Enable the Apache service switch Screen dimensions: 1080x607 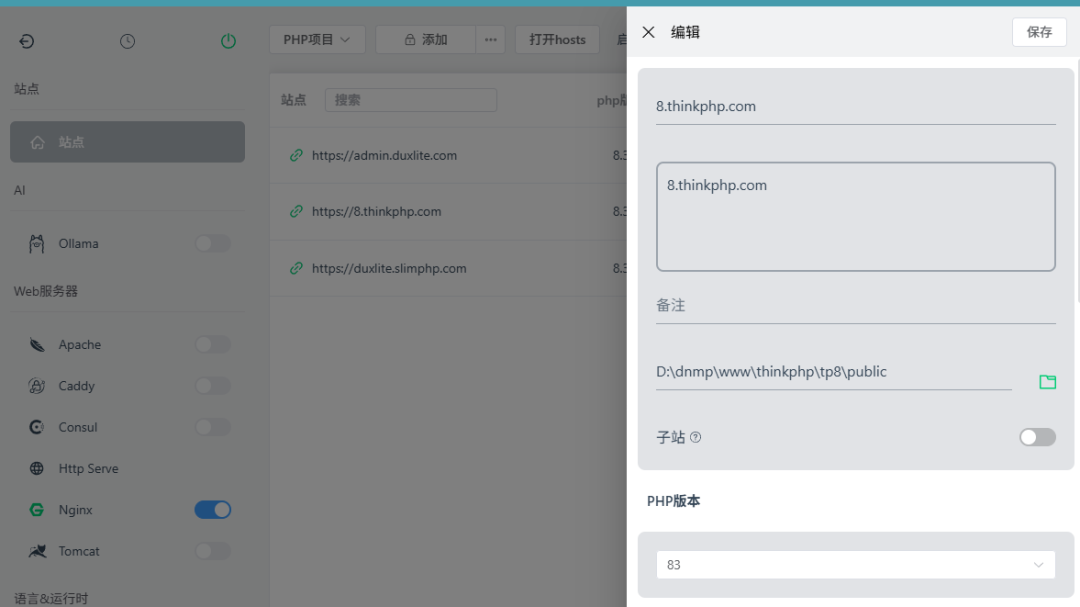[x=213, y=344]
